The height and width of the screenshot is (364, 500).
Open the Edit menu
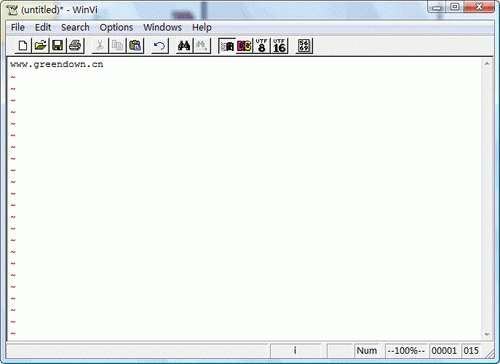point(43,27)
